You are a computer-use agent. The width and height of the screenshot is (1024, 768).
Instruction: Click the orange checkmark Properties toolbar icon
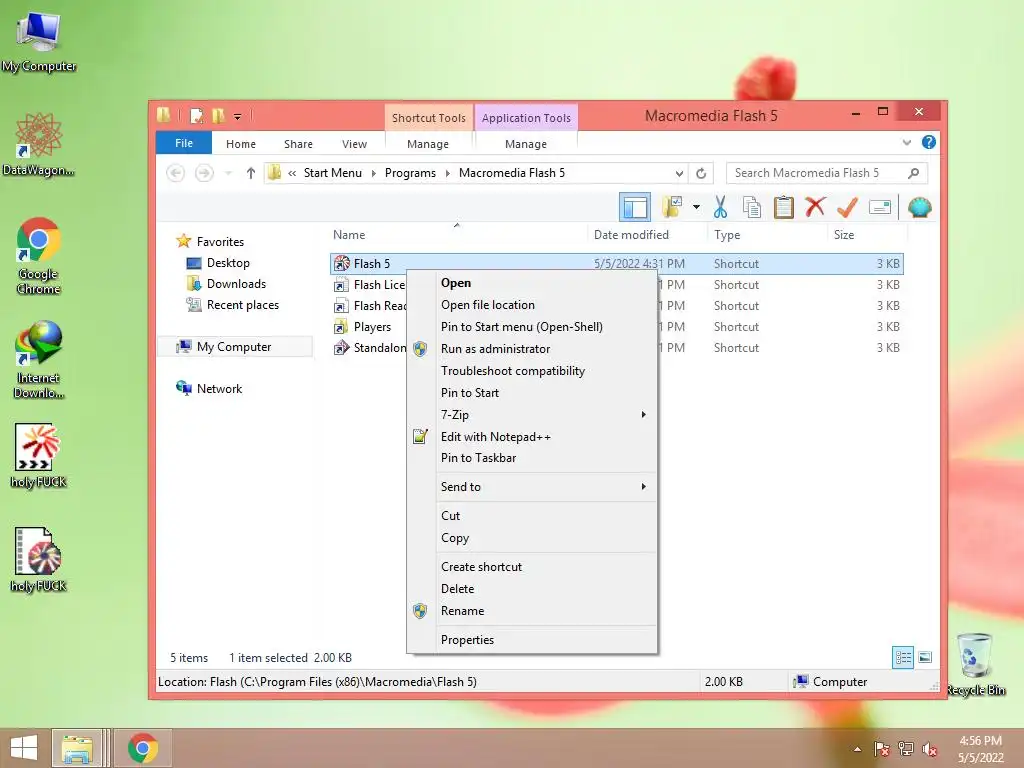tap(847, 208)
